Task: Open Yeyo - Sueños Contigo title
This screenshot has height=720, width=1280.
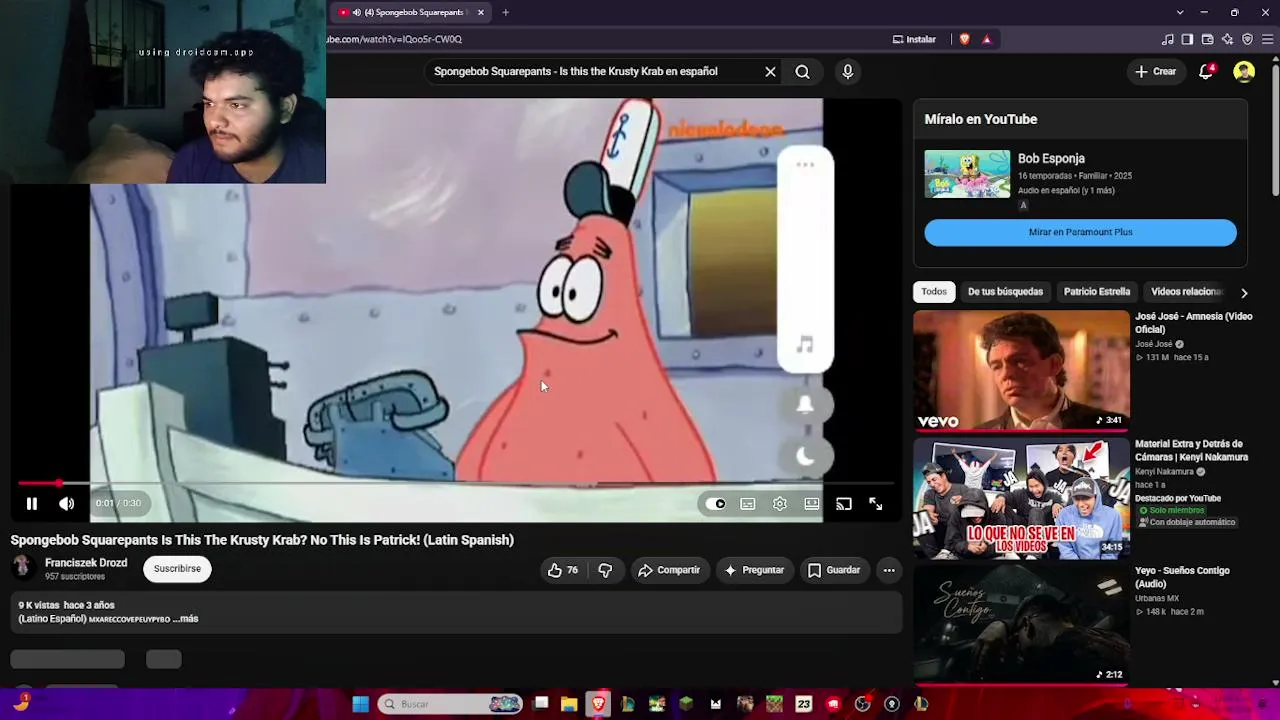Action: pos(1182,577)
